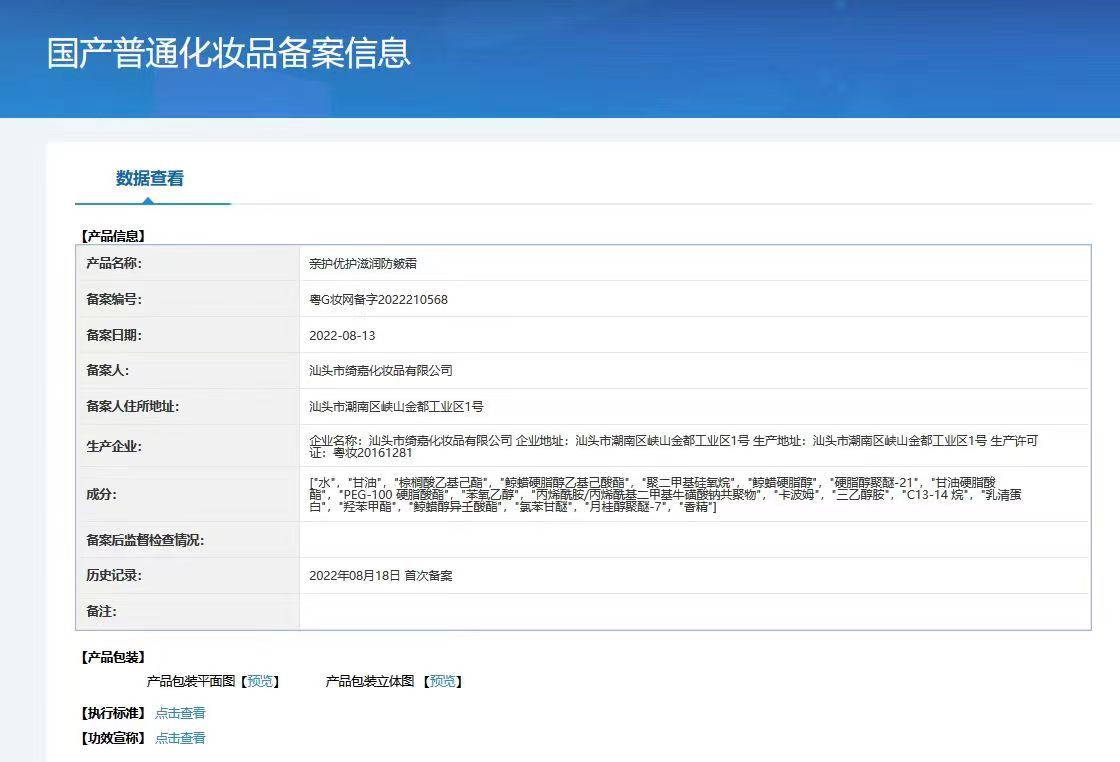Image resolution: width=1120 pixels, height=762 pixels.
Task: Click the 历史记录: label
Action: click(114, 576)
